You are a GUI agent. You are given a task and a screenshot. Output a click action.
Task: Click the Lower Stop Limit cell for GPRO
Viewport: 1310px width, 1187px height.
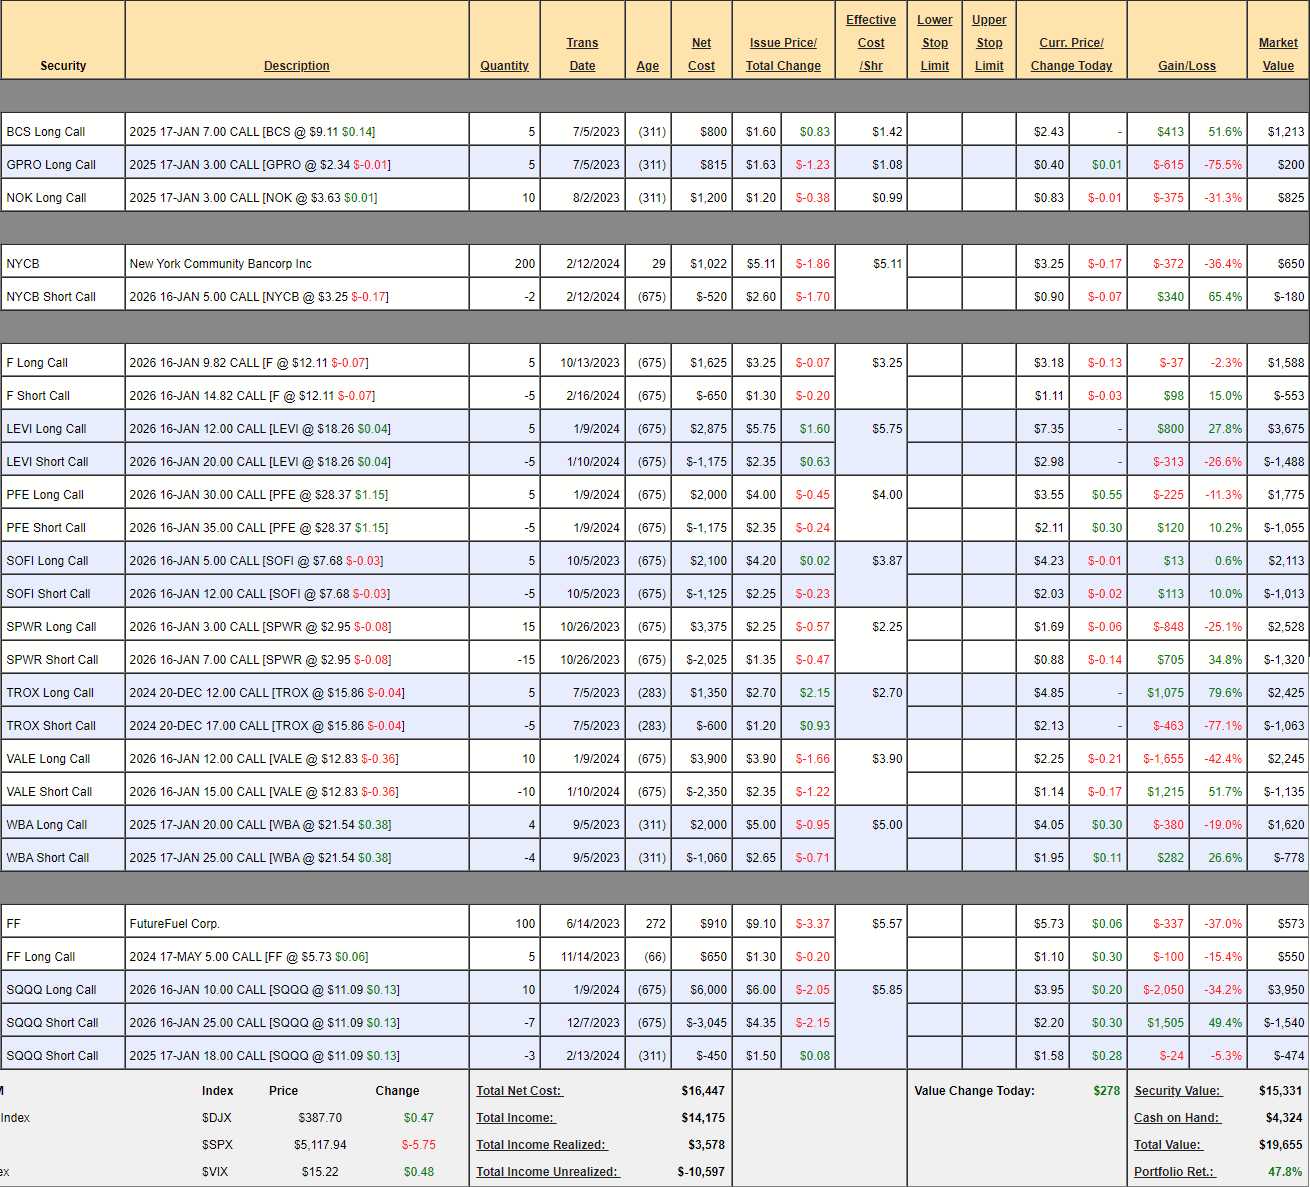pos(934,165)
